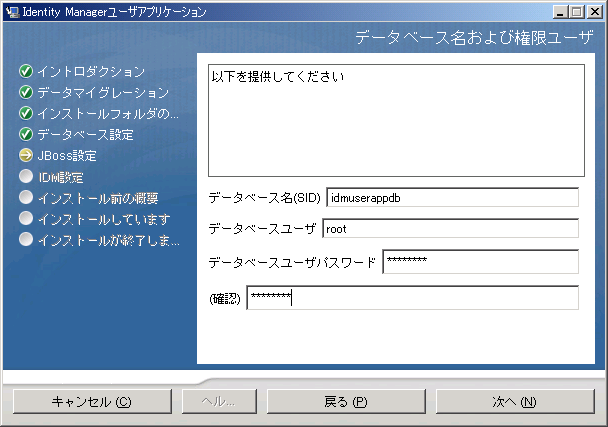Select the IDM設定 step label
The height and width of the screenshot is (427, 608).
60,177
